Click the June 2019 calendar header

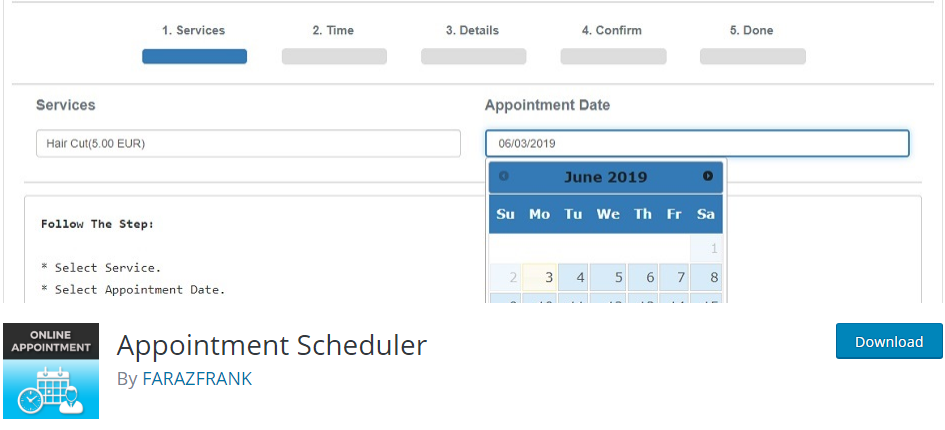tap(605, 177)
